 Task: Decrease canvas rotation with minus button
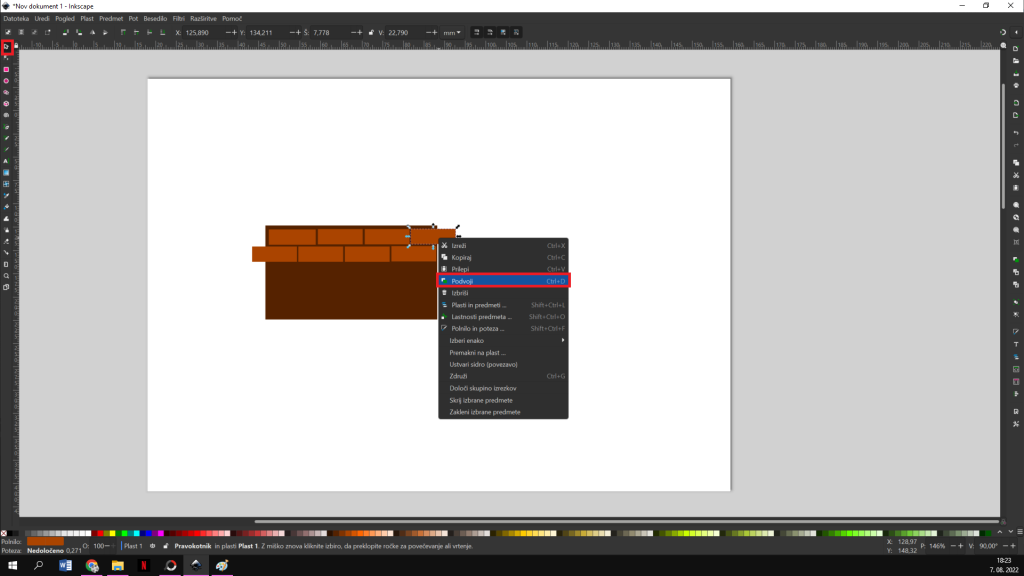1005,546
